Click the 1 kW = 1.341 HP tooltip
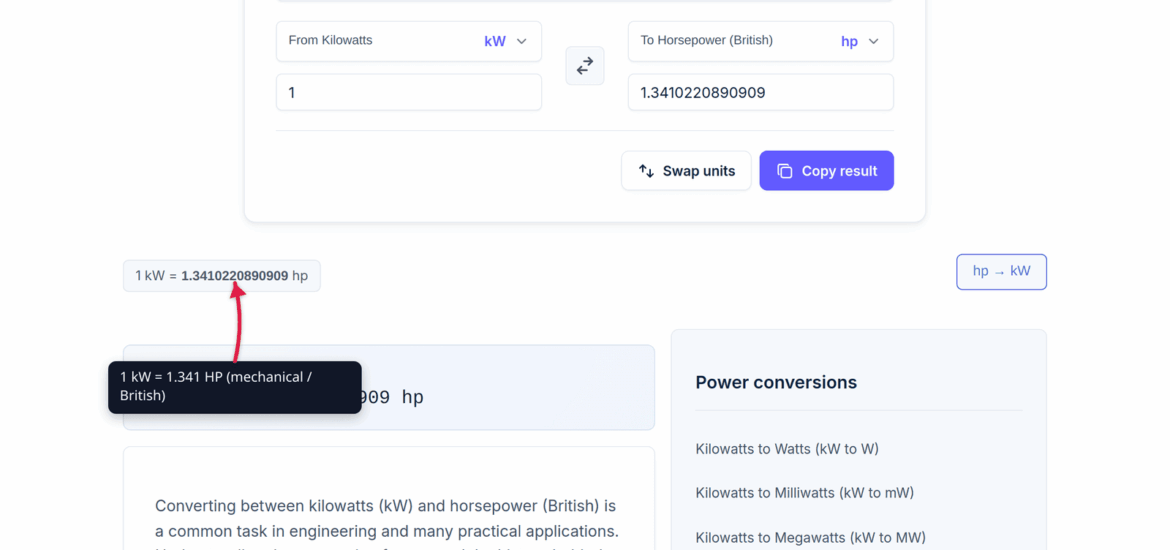 pos(234,387)
